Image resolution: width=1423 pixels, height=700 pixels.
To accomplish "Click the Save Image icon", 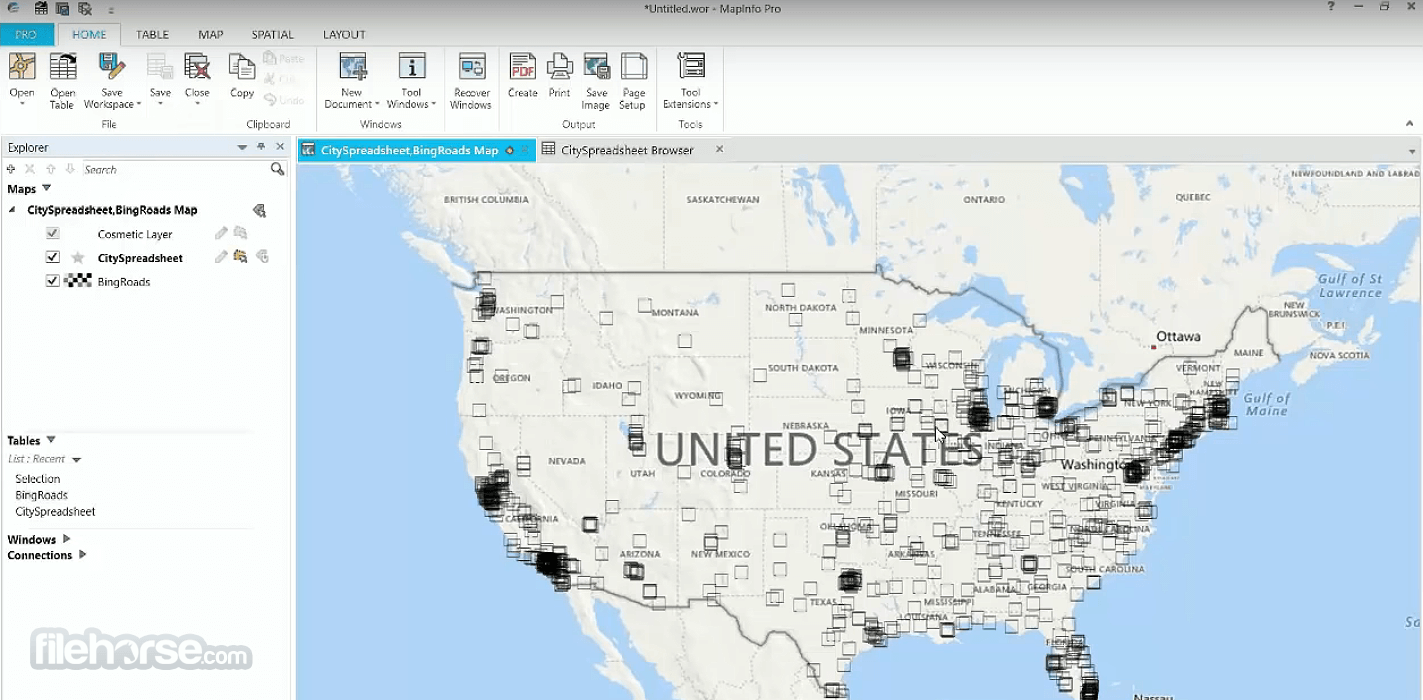I will [597, 67].
